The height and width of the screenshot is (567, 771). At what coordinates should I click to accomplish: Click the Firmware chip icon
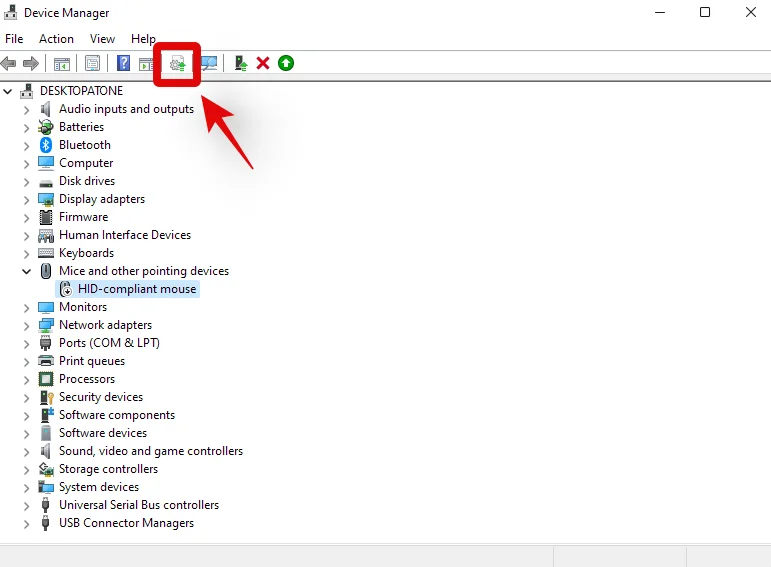click(46, 217)
